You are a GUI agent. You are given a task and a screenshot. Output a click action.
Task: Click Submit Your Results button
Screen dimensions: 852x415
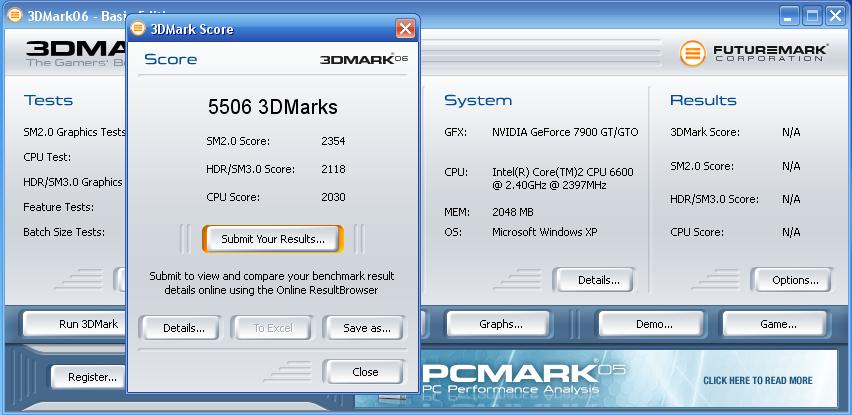tap(273, 239)
